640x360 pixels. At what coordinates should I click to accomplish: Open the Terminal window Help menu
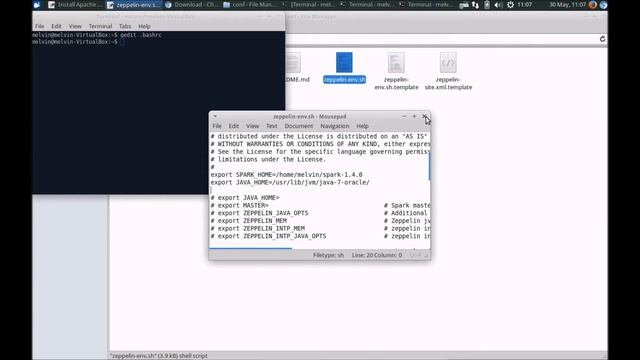click(144, 26)
